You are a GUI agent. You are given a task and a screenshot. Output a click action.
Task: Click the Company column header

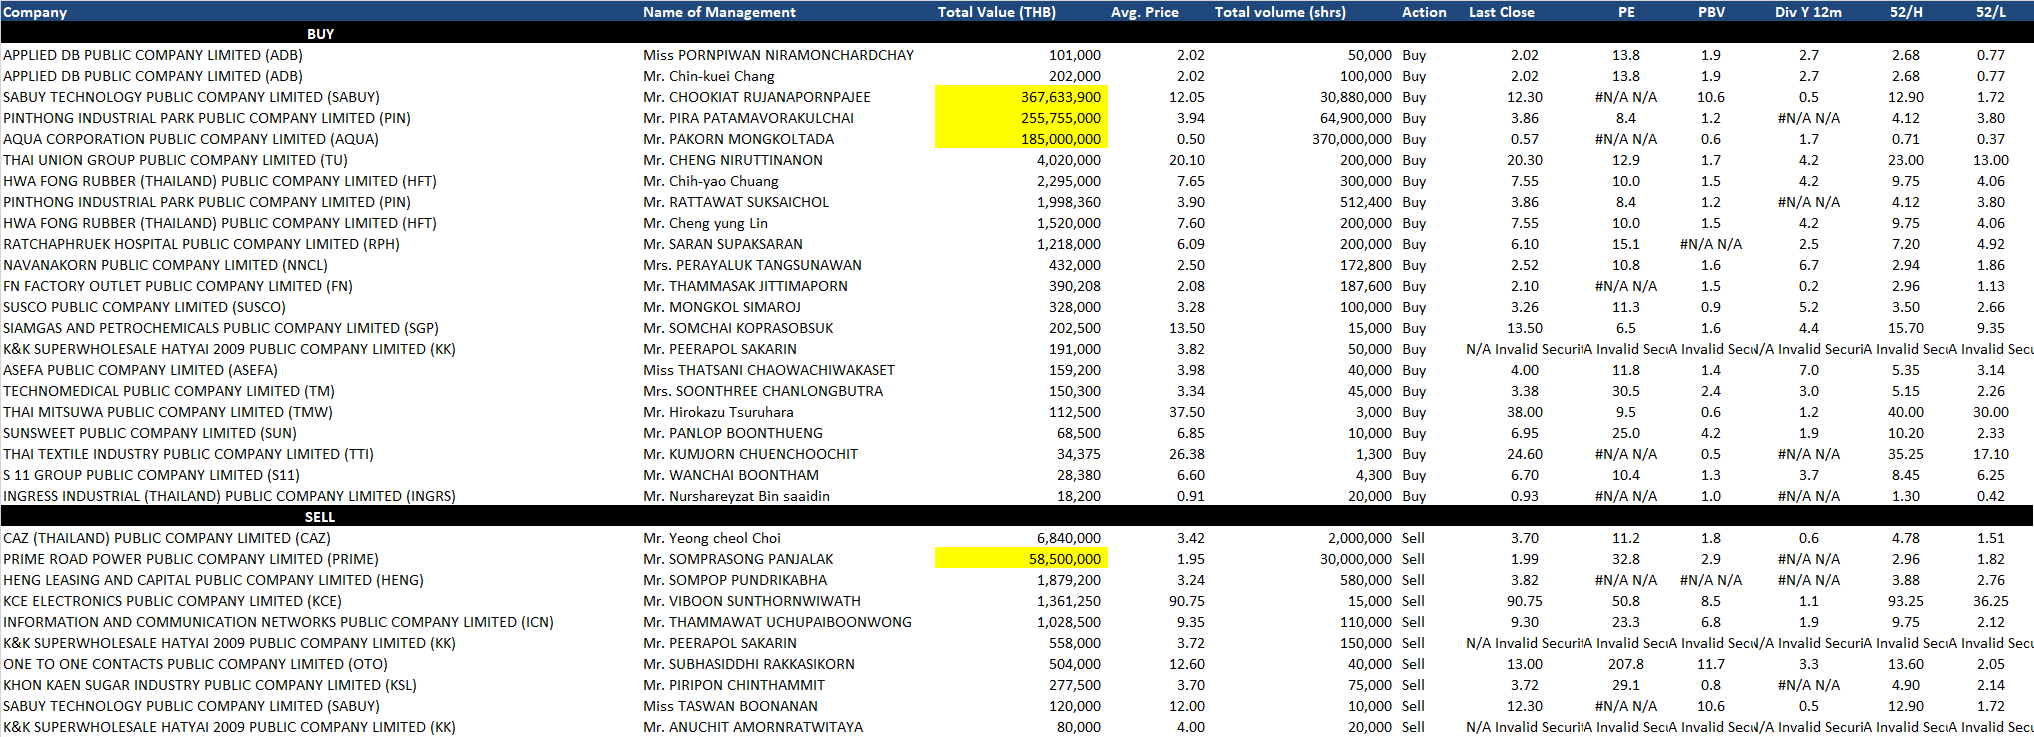pos(35,12)
